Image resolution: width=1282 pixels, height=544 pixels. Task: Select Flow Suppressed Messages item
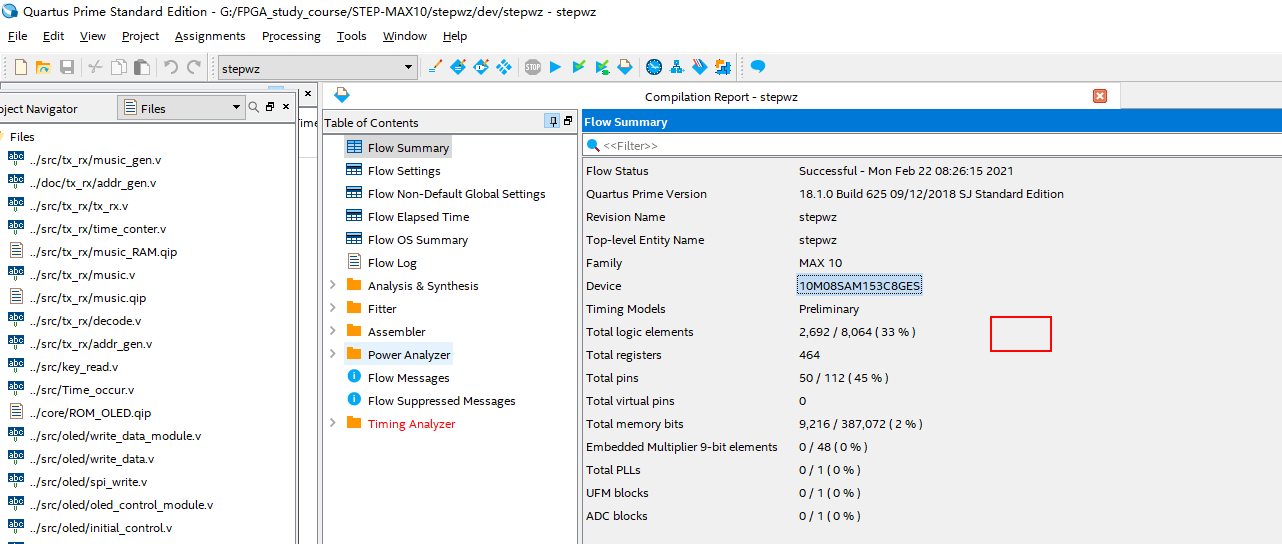pos(441,400)
